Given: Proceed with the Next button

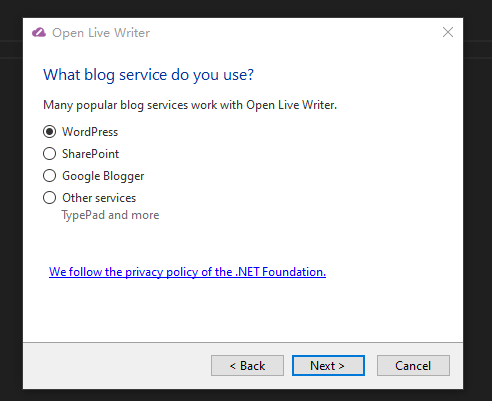Looking at the screenshot, I should [328, 366].
